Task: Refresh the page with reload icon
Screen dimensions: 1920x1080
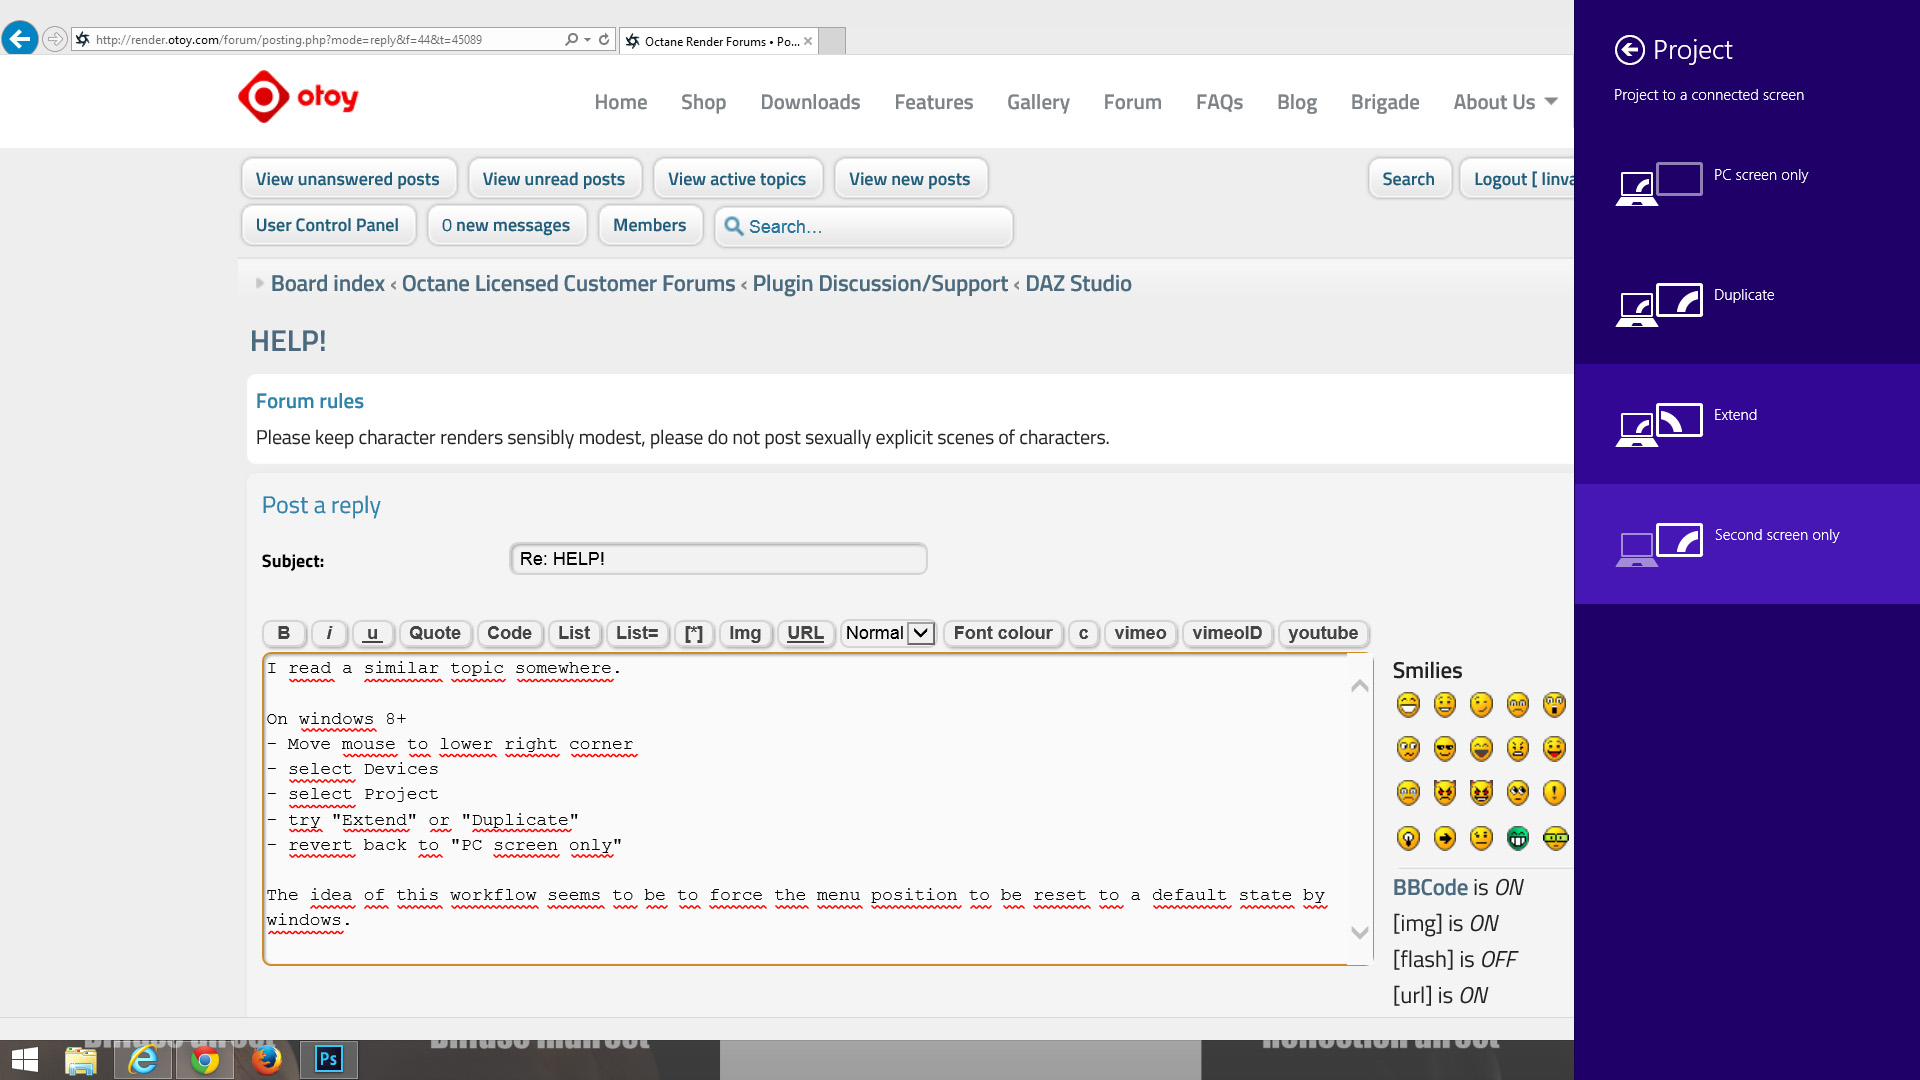Action: point(604,40)
